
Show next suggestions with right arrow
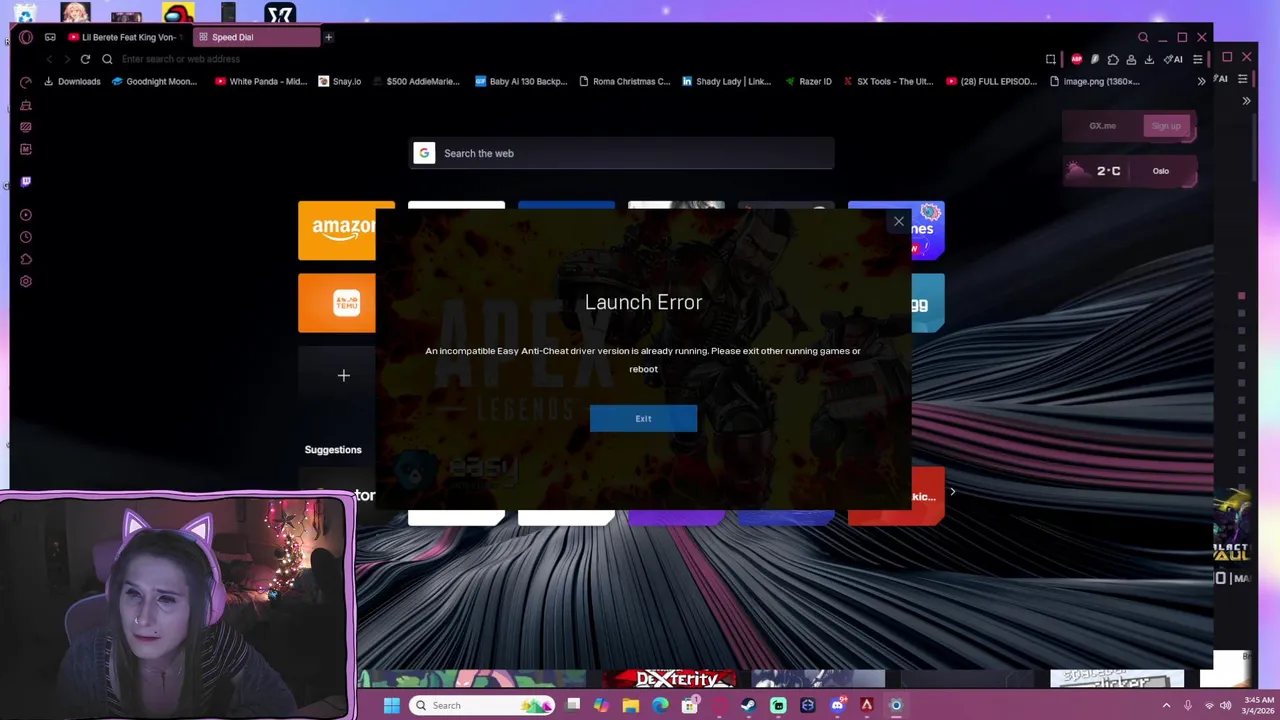pos(952,491)
